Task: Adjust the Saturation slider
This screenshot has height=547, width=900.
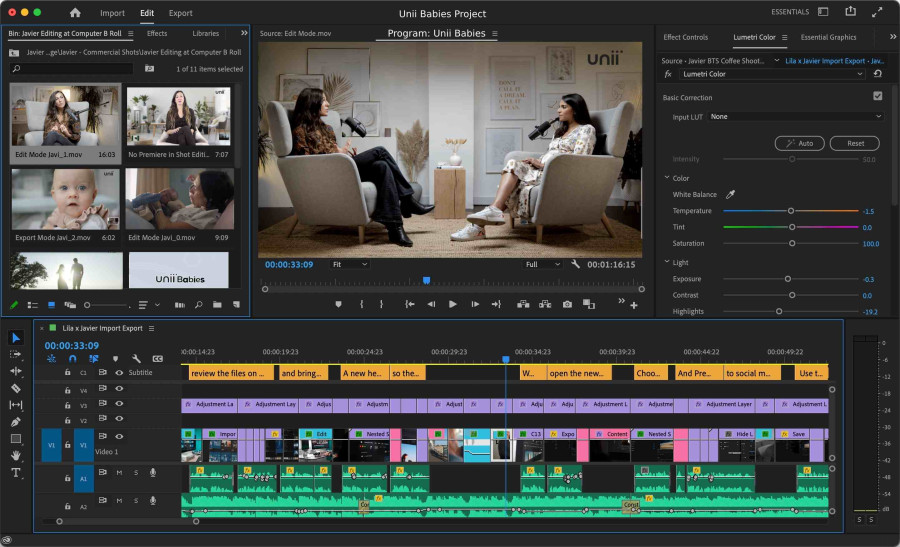Action: 791,244
